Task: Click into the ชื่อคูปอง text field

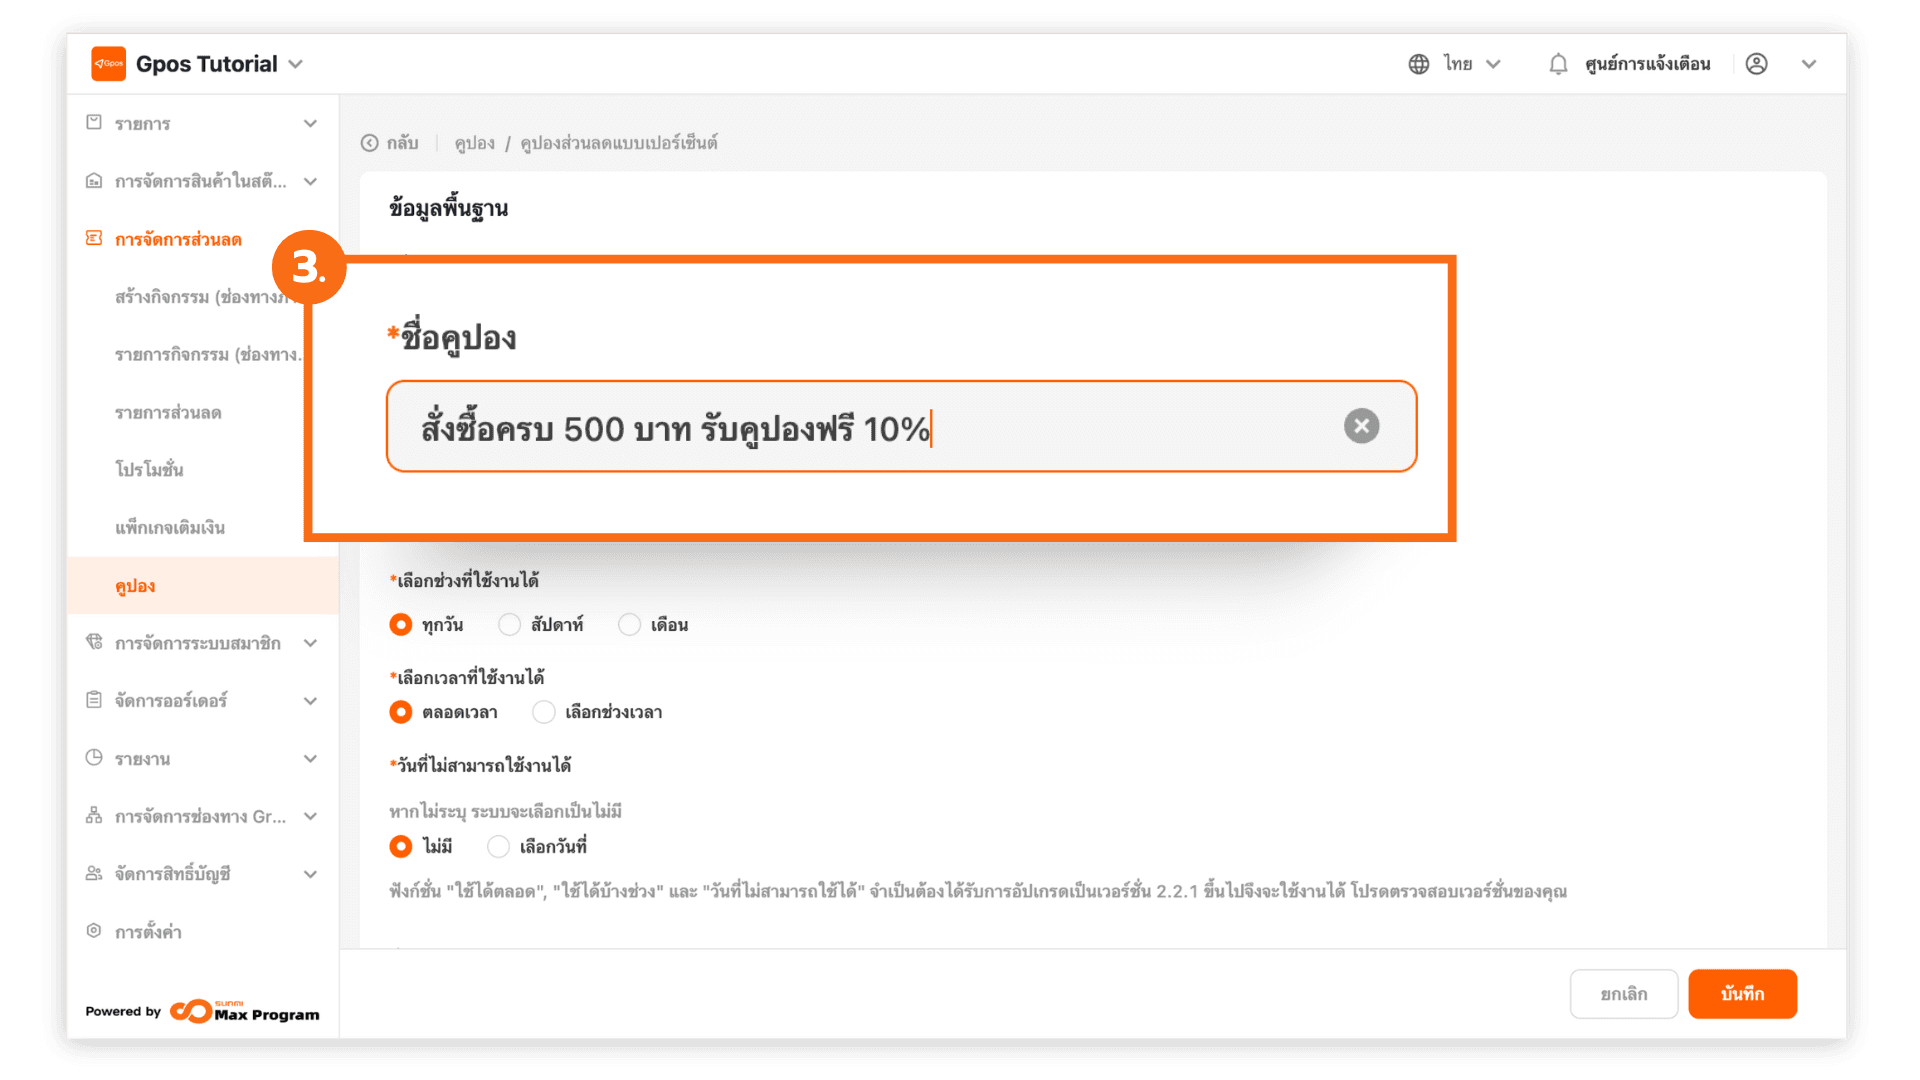Action: (850, 427)
